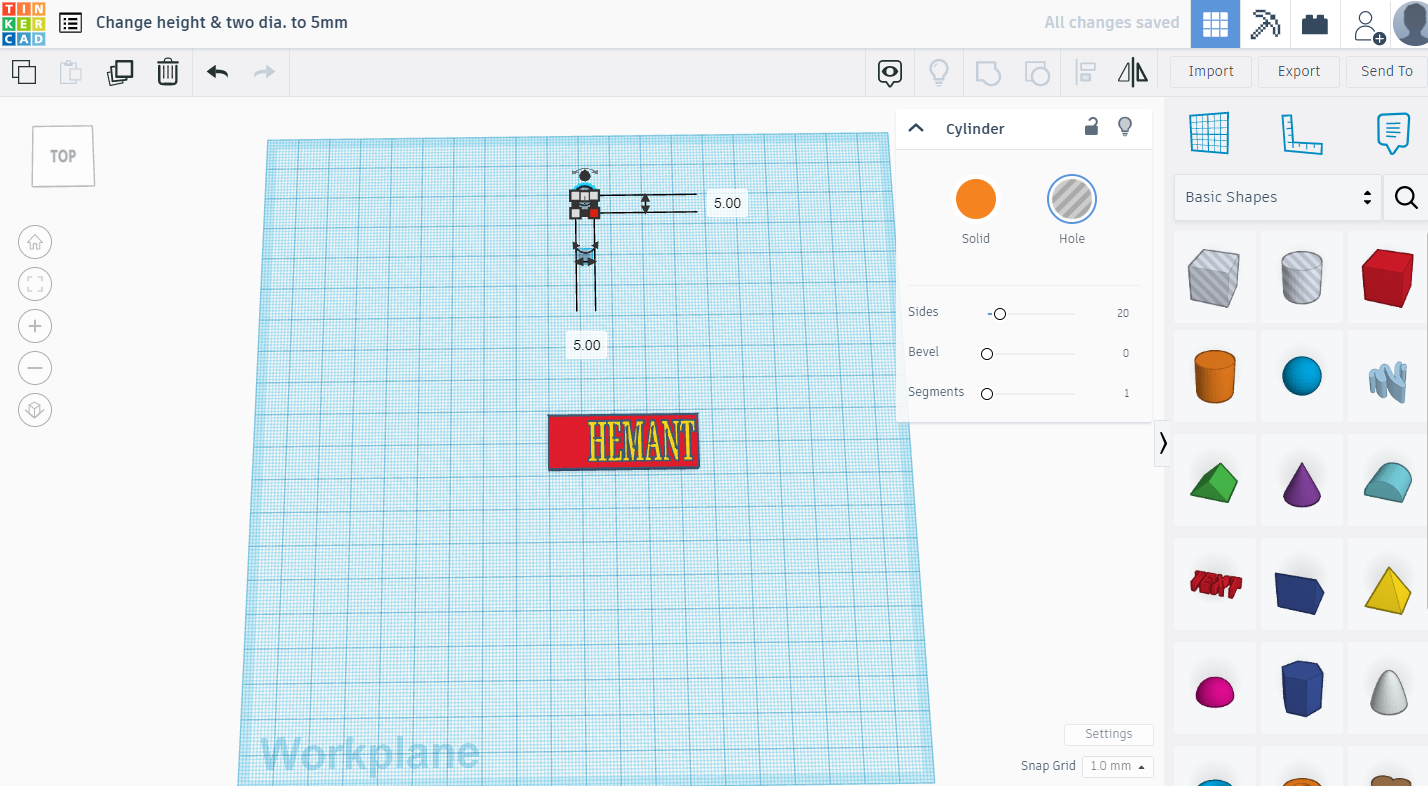The height and width of the screenshot is (786, 1428).
Task: Adjust the Segments slider handle
Action: tap(987, 394)
